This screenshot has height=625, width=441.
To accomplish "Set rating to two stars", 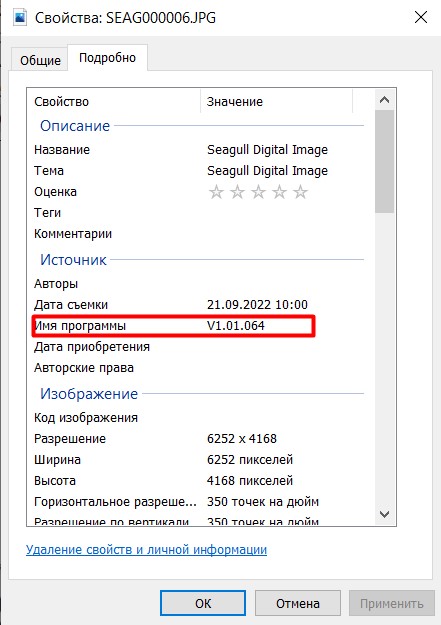I will (x=237, y=192).
